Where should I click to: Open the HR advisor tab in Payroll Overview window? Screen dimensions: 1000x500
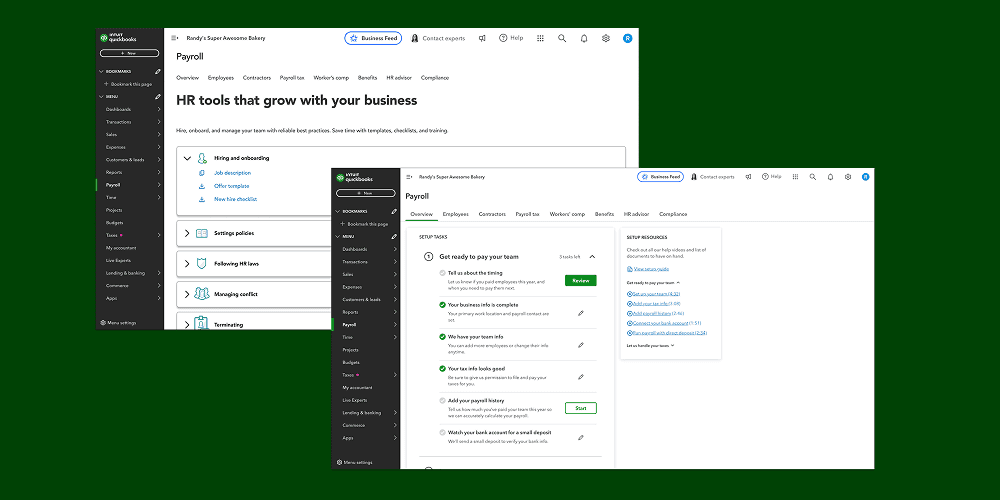pos(636,214)
